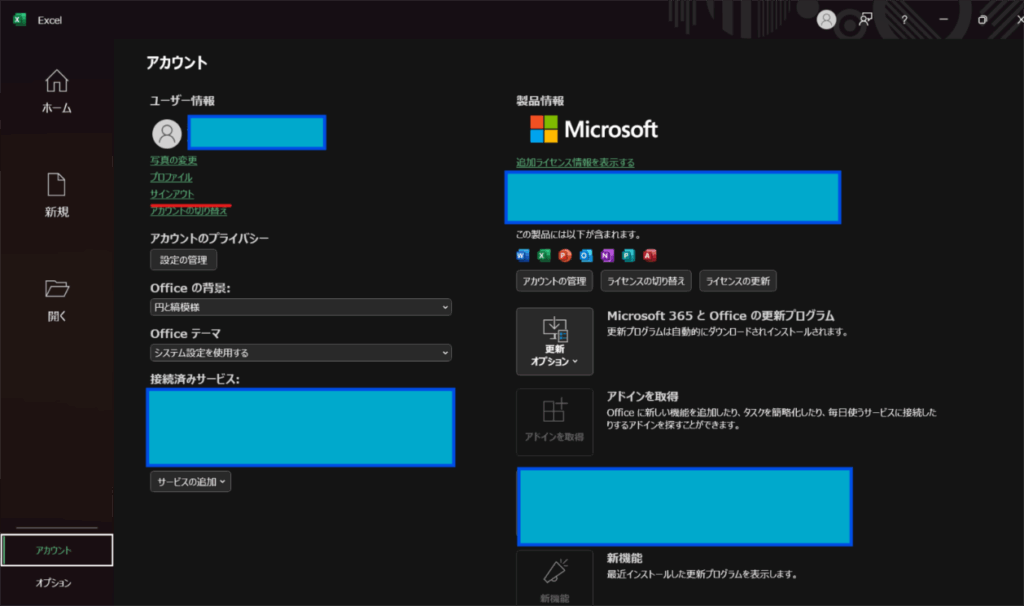The image size is (1024, 606).
Task: Click the text 更新プログラムは自動的にダウンロードされインストールされます。
Action: (728, 332)
